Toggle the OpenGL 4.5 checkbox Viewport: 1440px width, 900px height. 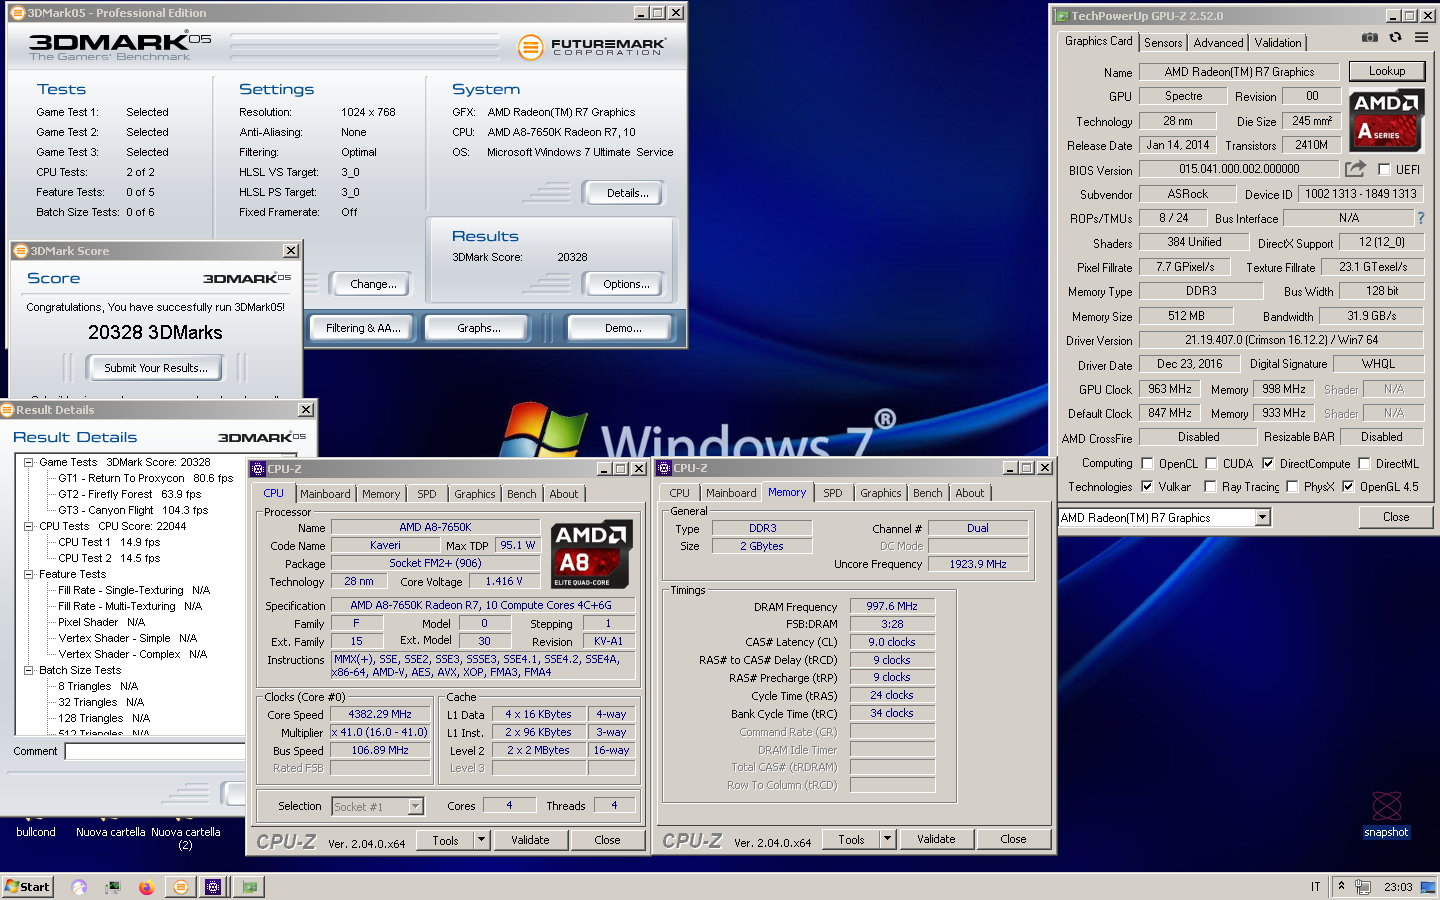point(1348,487)
